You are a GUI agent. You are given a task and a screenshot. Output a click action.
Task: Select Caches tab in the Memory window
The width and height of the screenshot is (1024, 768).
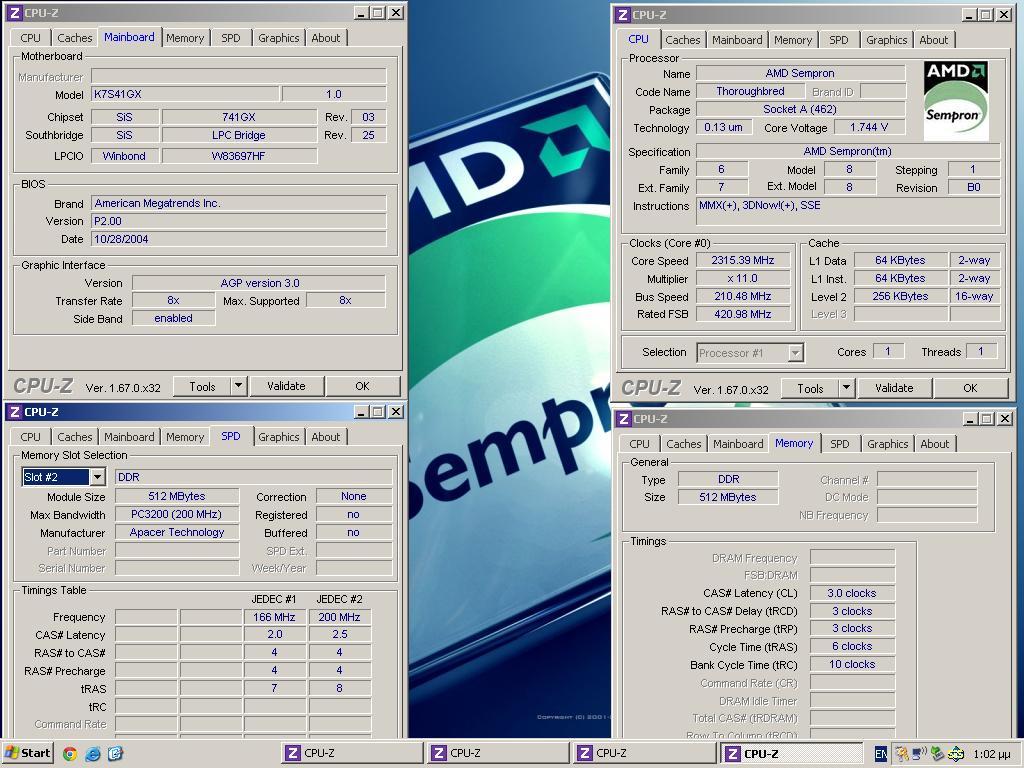[x=683, y=444]
